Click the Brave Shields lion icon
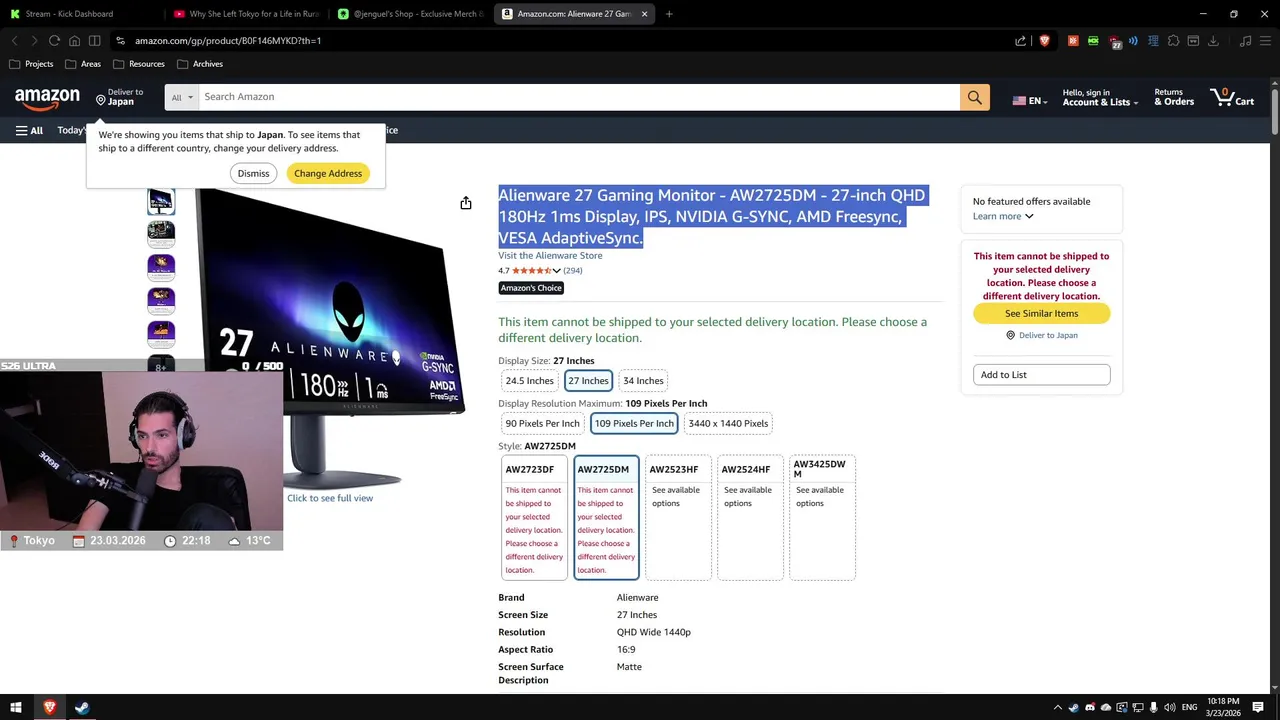This screenshot has height=720, width=1280. tap(1044, 41)
